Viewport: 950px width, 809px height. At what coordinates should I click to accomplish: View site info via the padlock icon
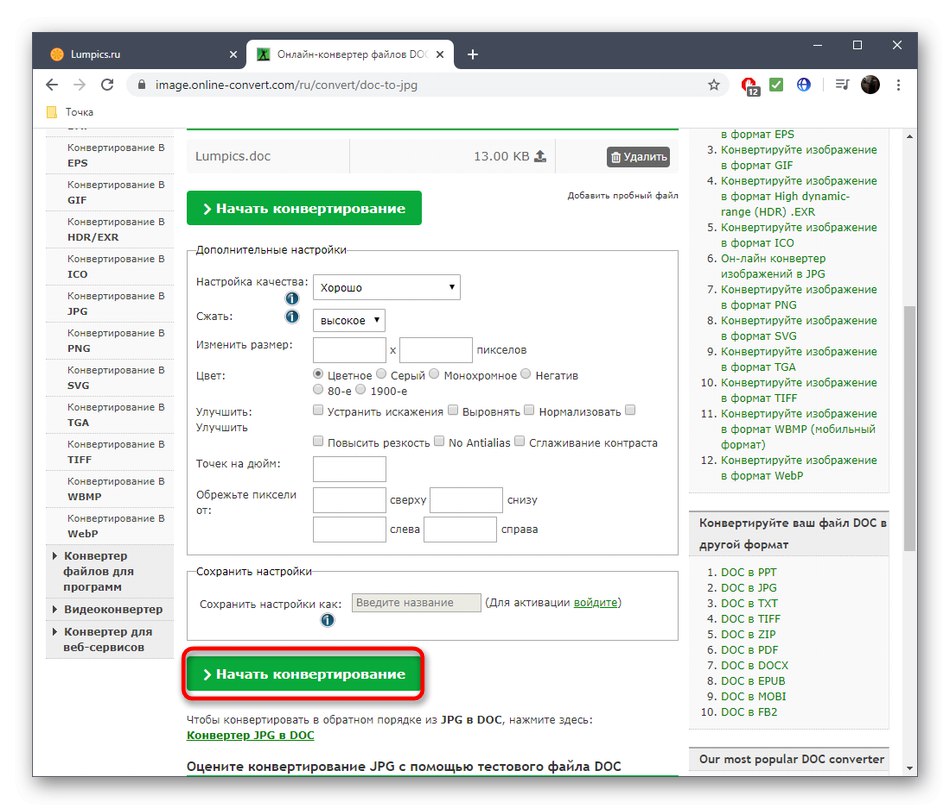tap(142, 85)
